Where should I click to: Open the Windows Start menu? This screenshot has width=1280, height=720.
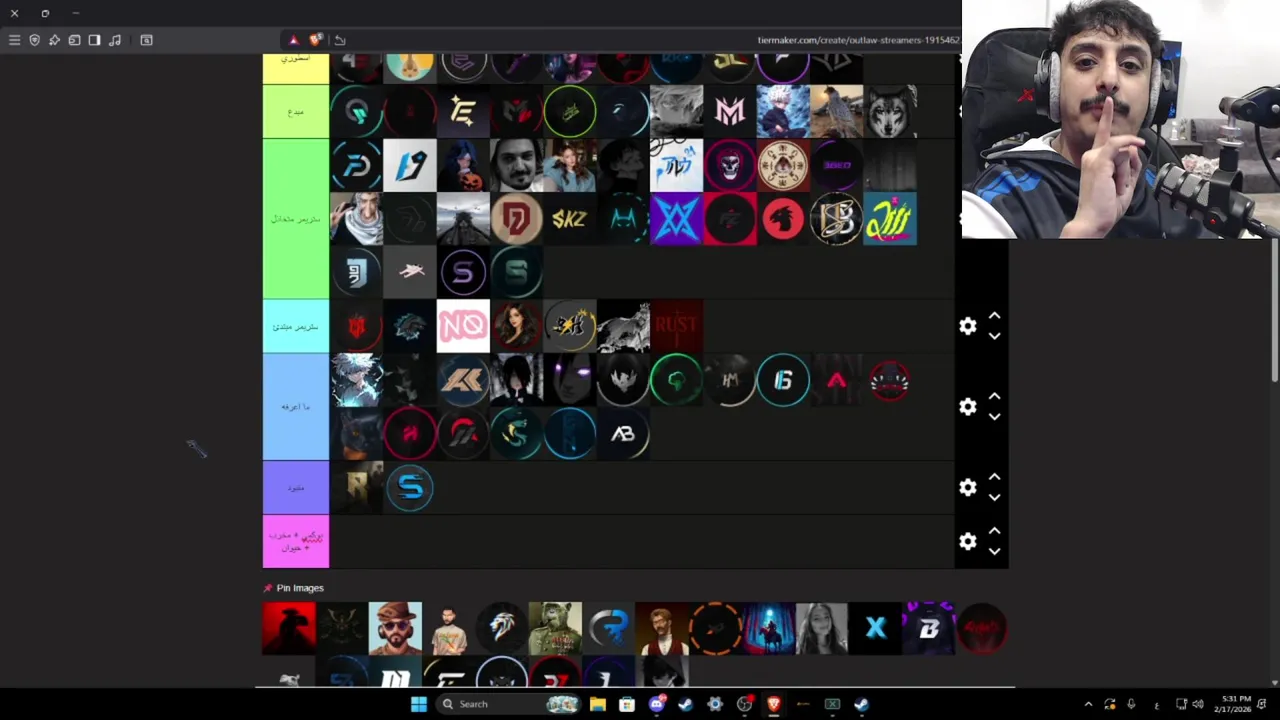click(x=419, y=704)
